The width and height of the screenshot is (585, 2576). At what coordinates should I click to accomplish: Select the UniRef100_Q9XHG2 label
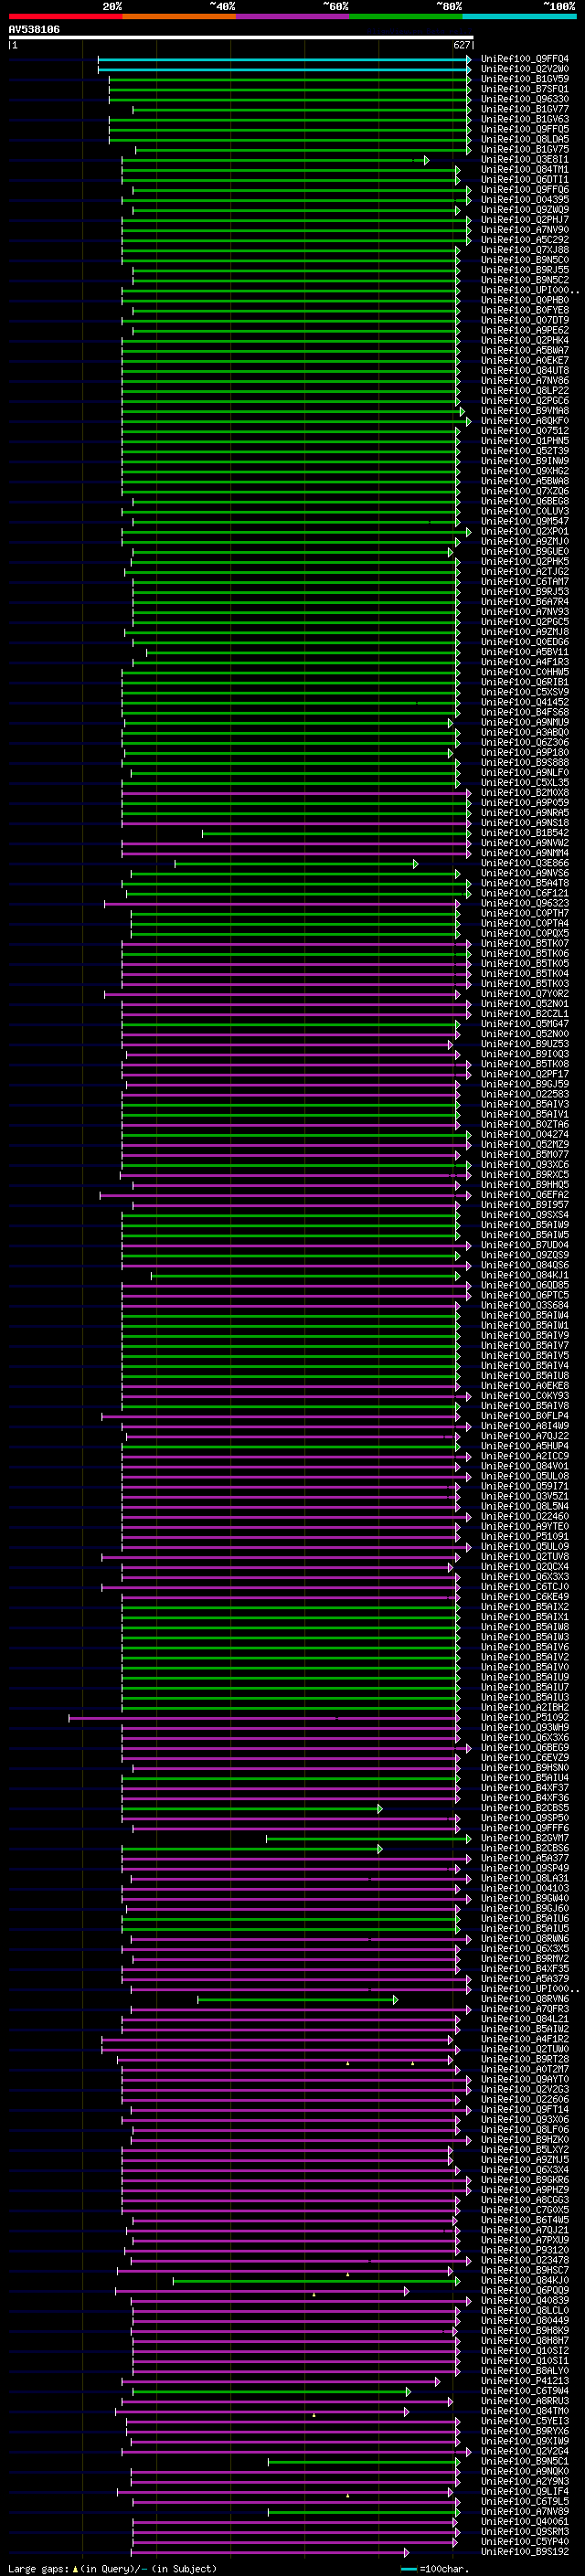[525, 471]
